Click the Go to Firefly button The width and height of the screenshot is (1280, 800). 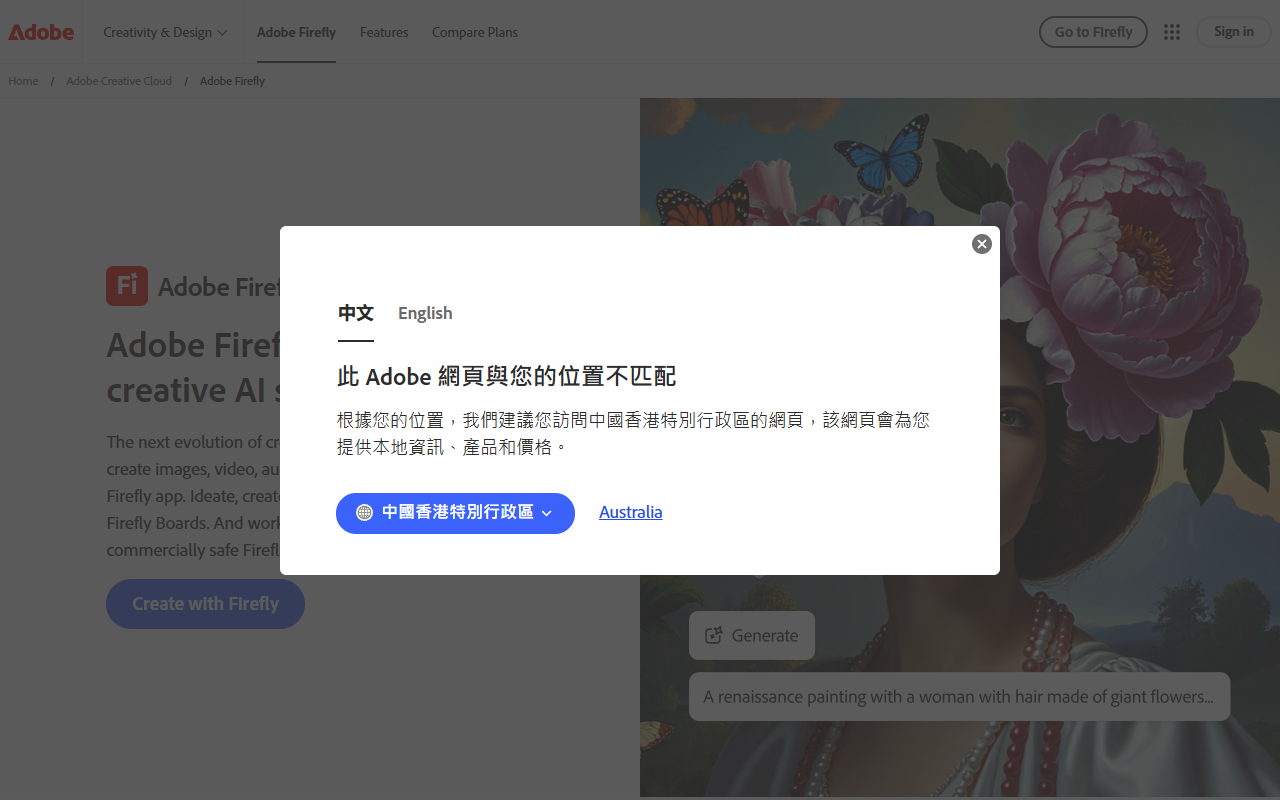[x=1093, y=32]
